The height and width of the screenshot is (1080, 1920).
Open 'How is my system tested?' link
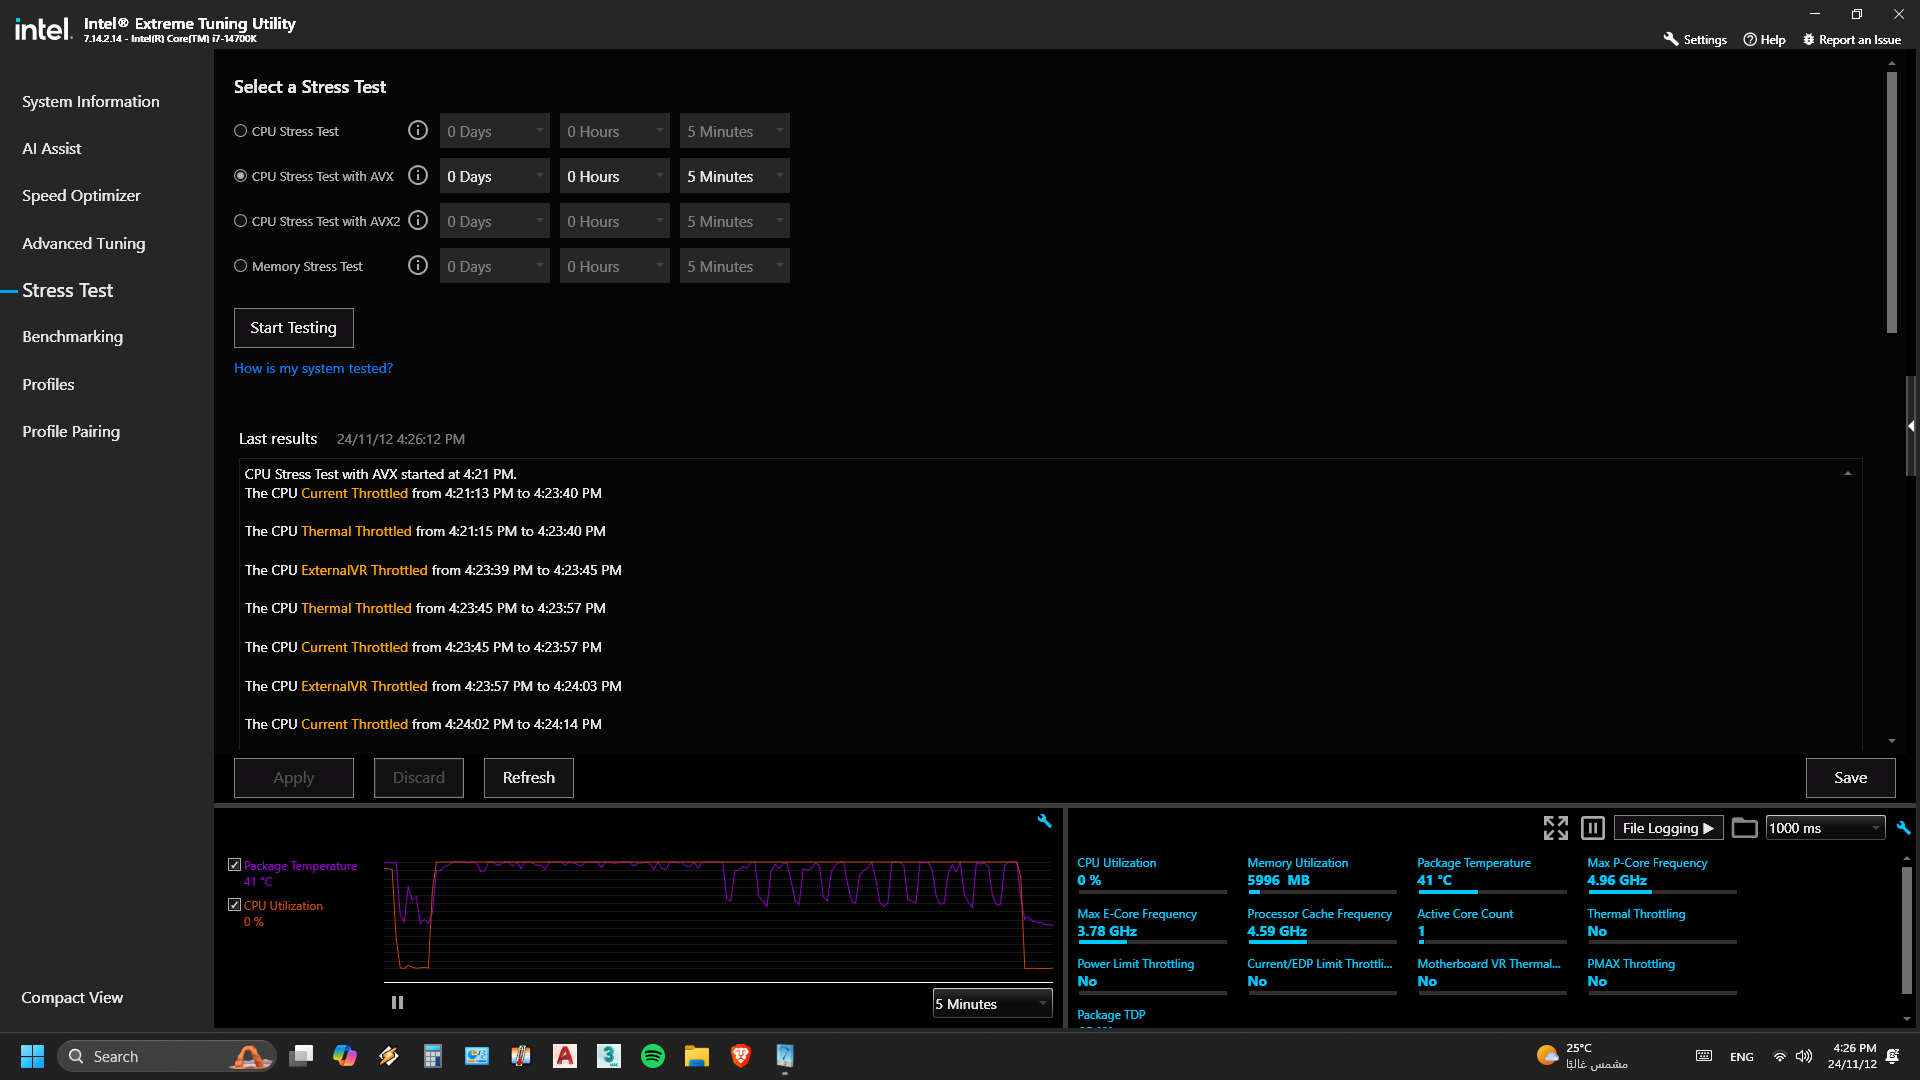[313, 368]
